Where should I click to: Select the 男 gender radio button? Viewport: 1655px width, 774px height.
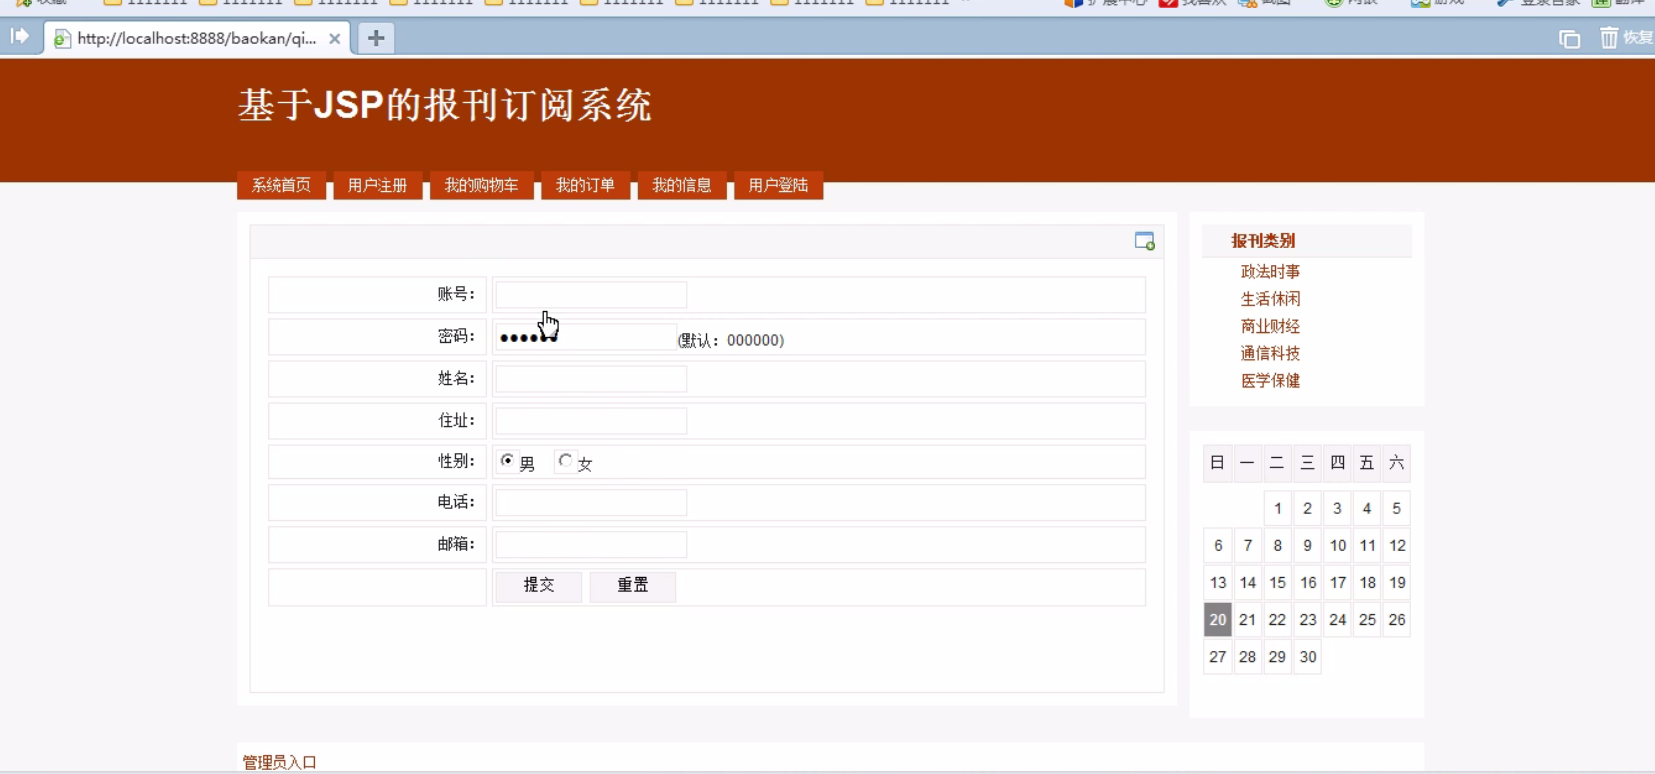click(507, 461)
